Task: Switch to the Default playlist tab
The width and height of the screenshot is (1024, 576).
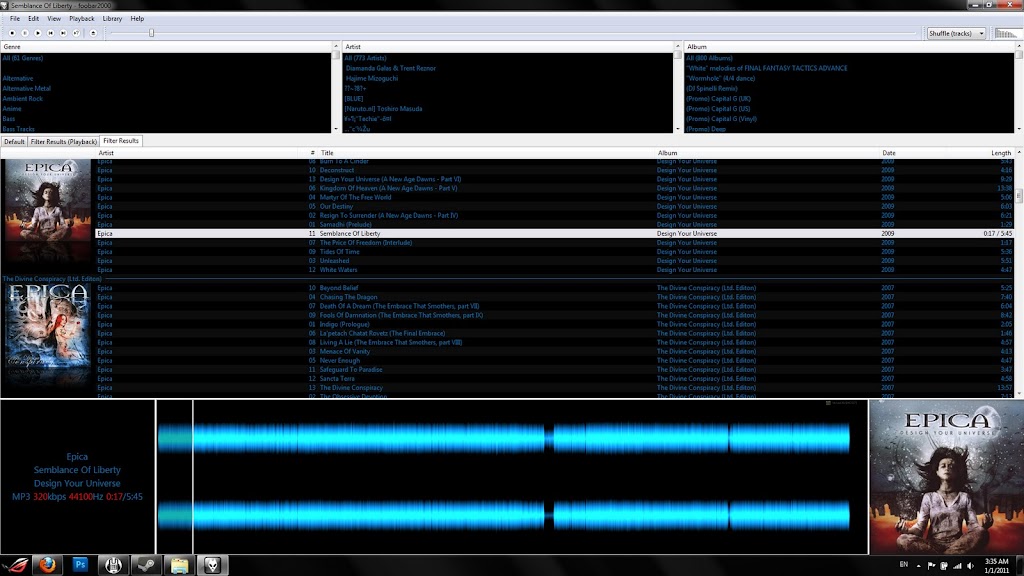Action: (x=14, y=142)
